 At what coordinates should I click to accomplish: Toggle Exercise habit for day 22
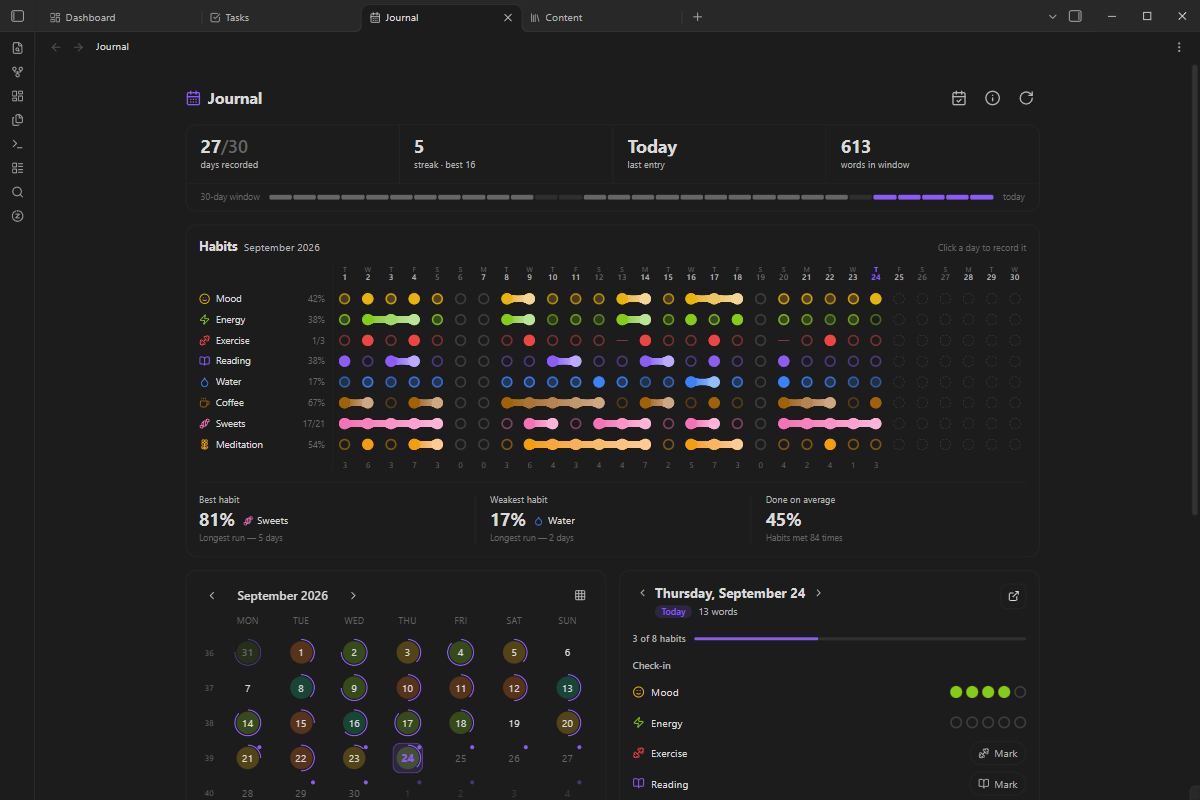pyautogui.click(x=830, y=341)
